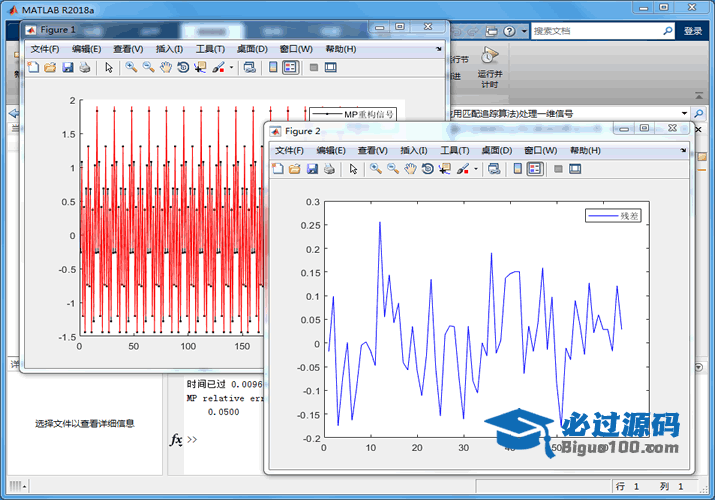
Task: Toggle Insert Legend in Figure 1 toolbar
Action: pos(290,67)
